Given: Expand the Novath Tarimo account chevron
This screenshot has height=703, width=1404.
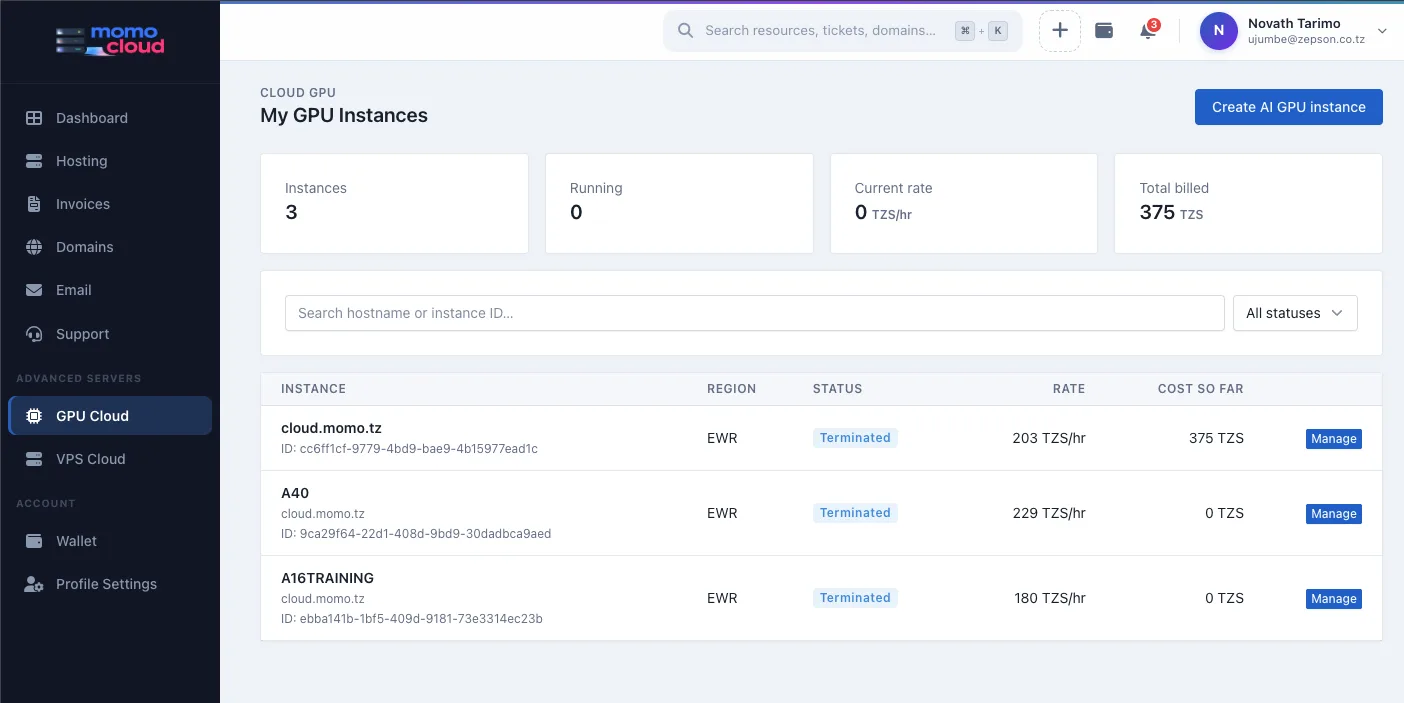Looking at the screenshot, I should (1382, 31).
